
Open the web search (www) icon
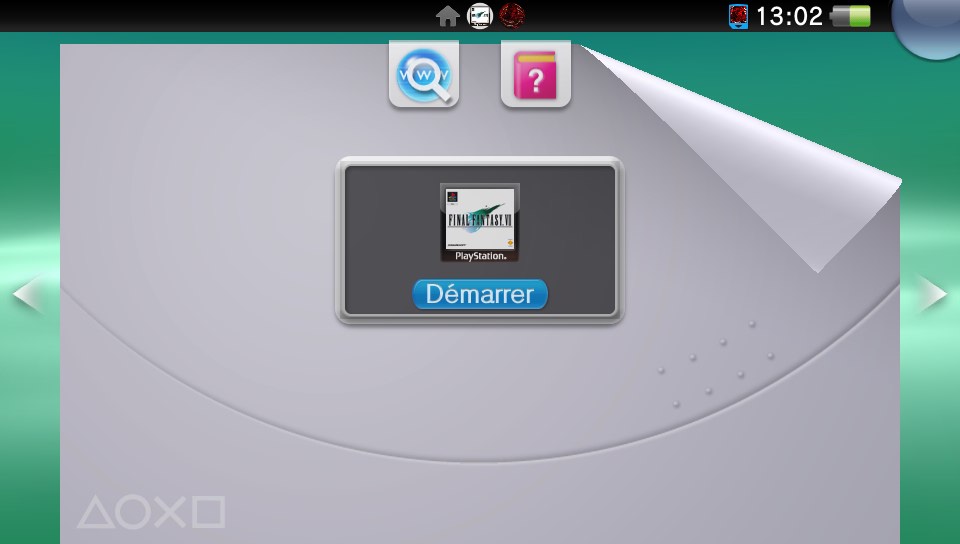[424, 74]
